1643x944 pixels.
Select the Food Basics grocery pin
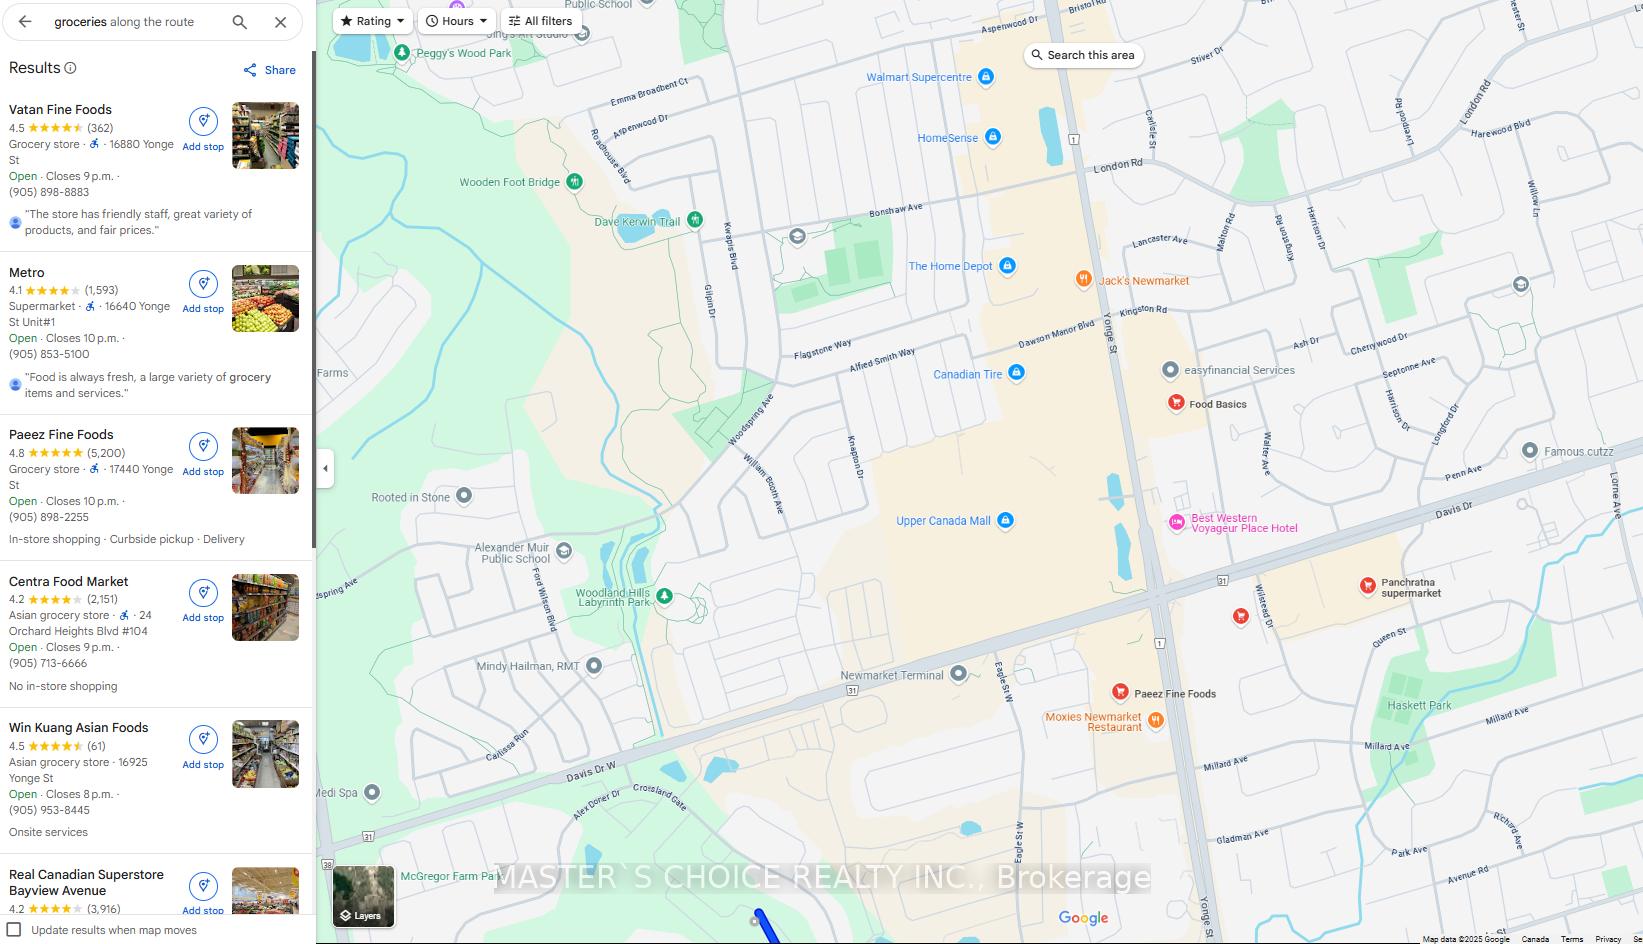pos(1176,403)
